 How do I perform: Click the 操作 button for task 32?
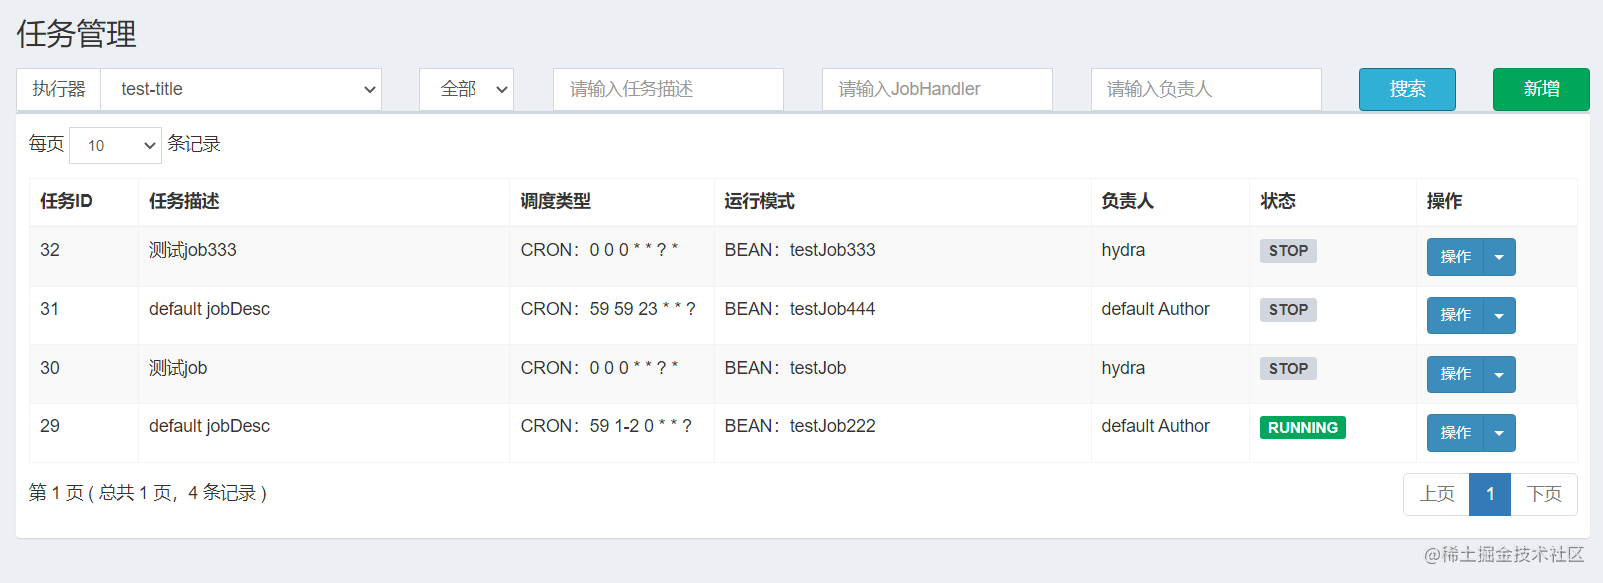click(1455, 257)
